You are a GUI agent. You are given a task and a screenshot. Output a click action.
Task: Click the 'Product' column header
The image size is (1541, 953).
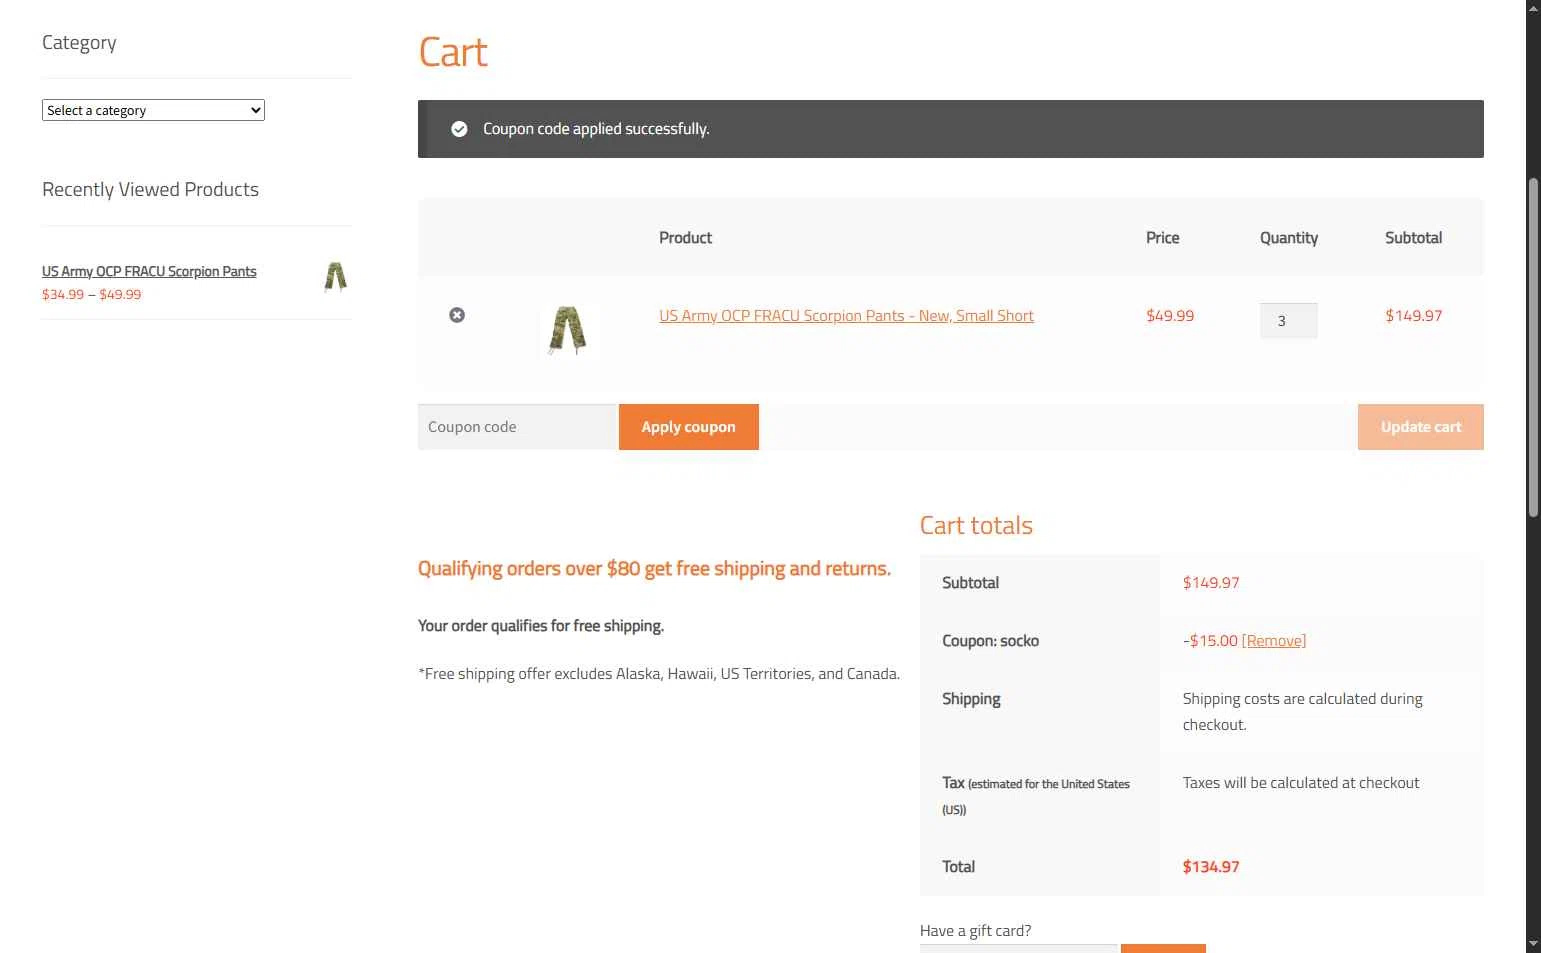[685, 238]
